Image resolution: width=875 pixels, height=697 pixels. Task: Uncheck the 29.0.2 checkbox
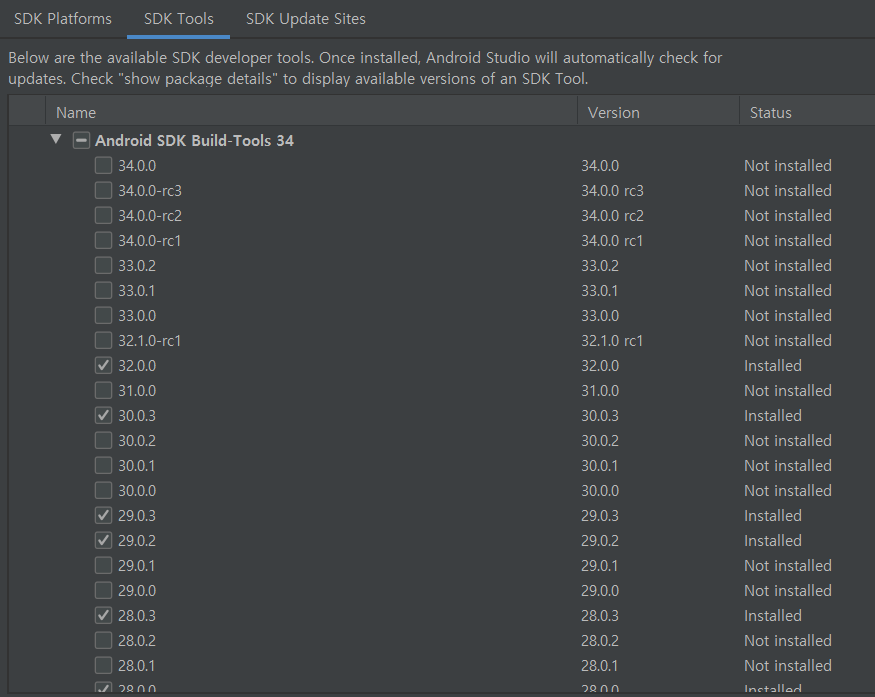[103, 540]
